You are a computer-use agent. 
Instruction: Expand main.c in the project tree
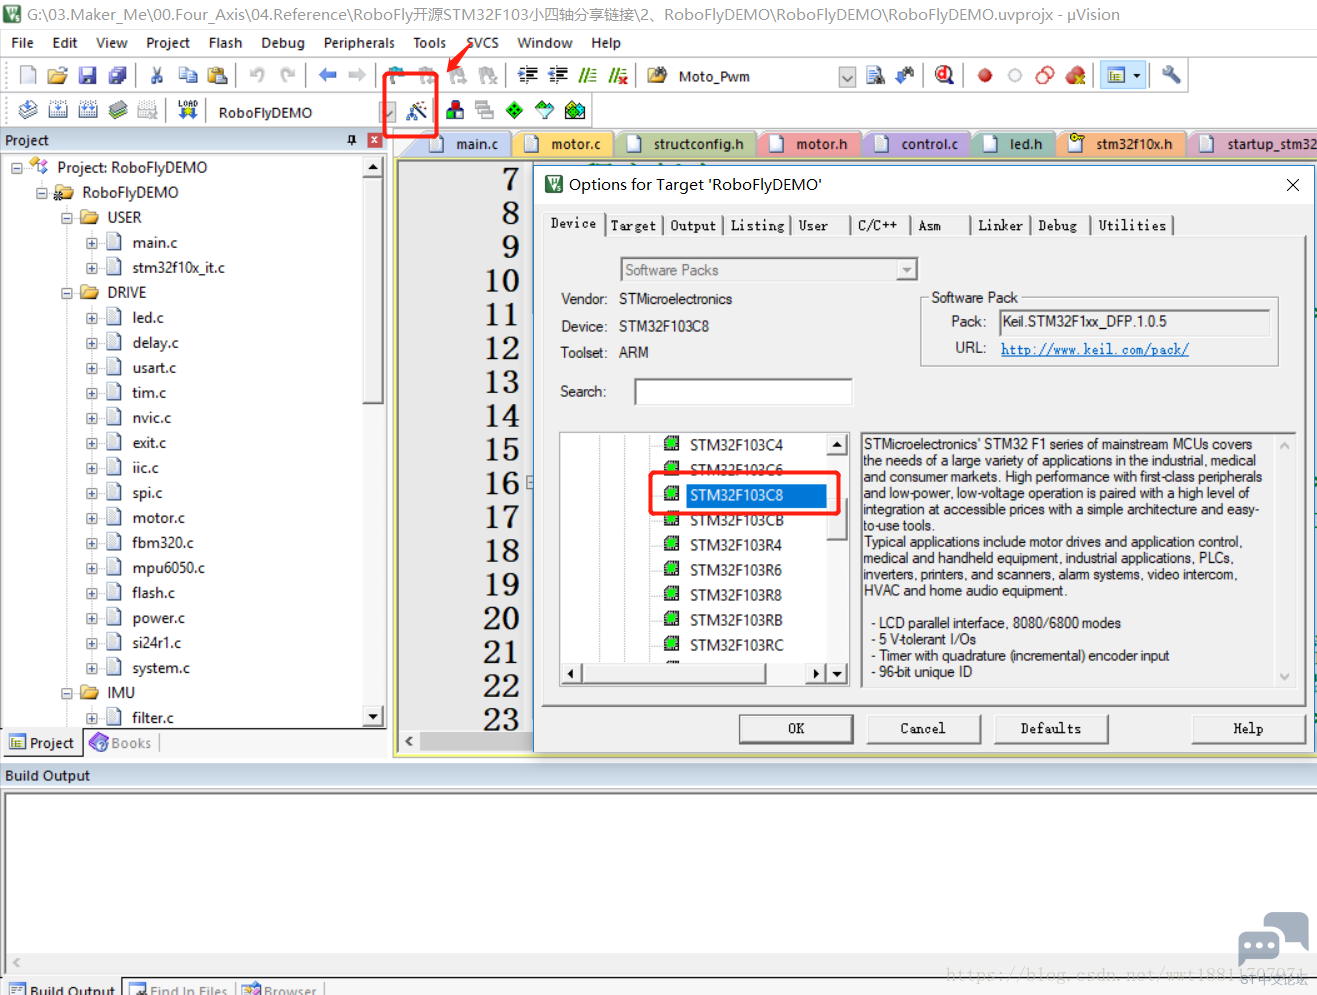coord(92,243)
